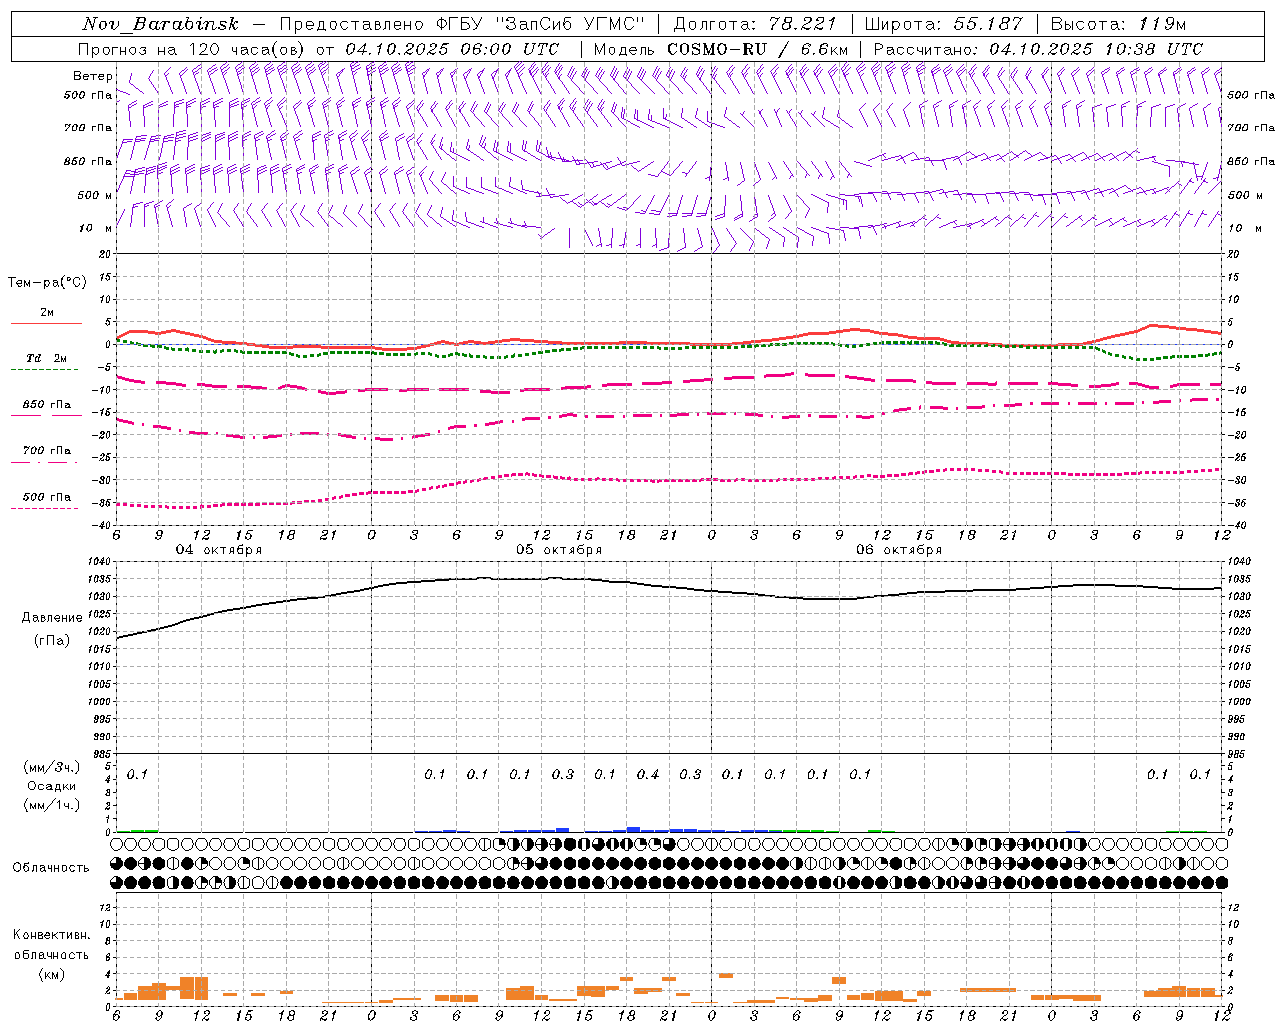
Task: Select the 'Предоставлено ФГБУ "ЗапСиб УГМС"' header text
Action: pos(462,24)
